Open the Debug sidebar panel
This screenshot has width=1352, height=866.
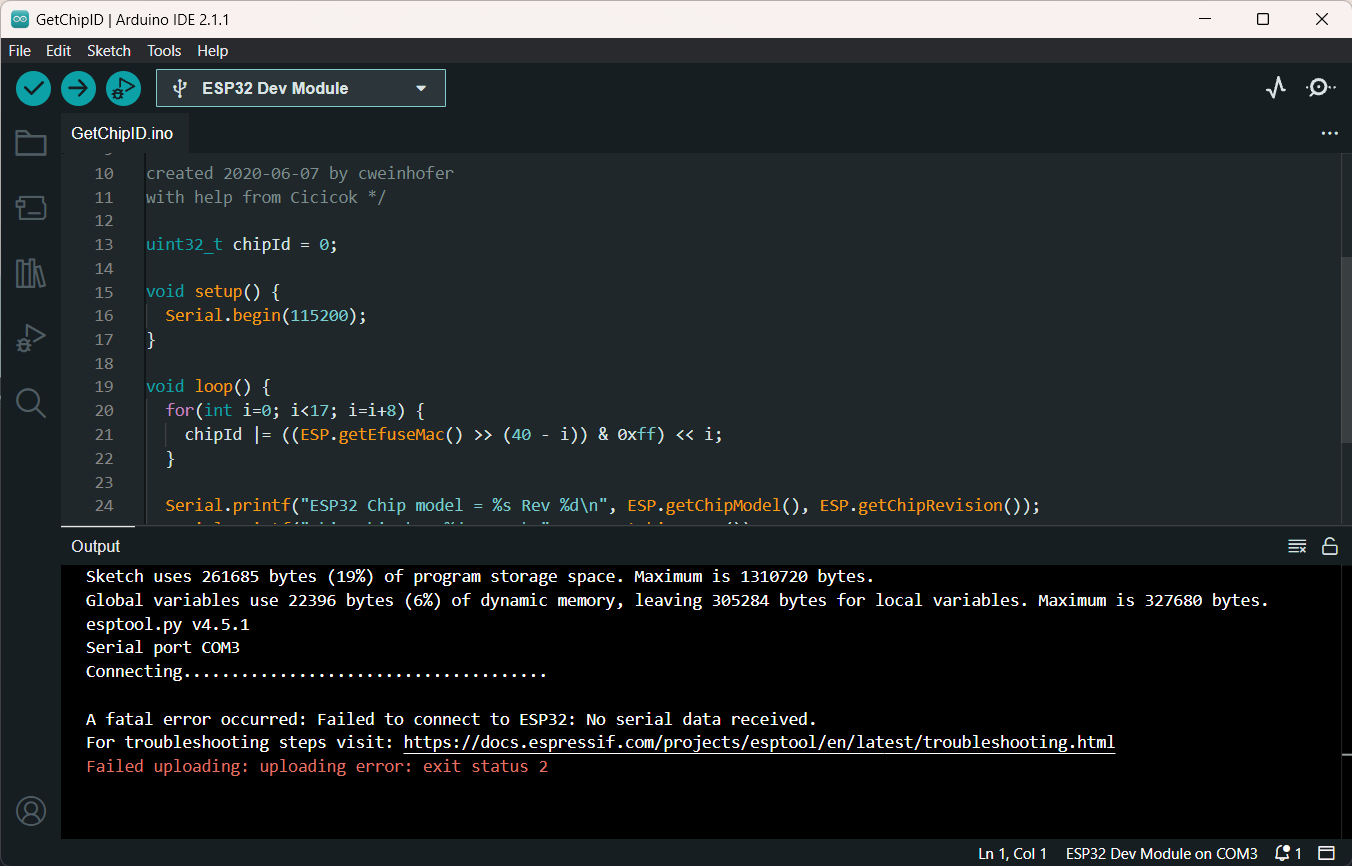coord(31,338)
